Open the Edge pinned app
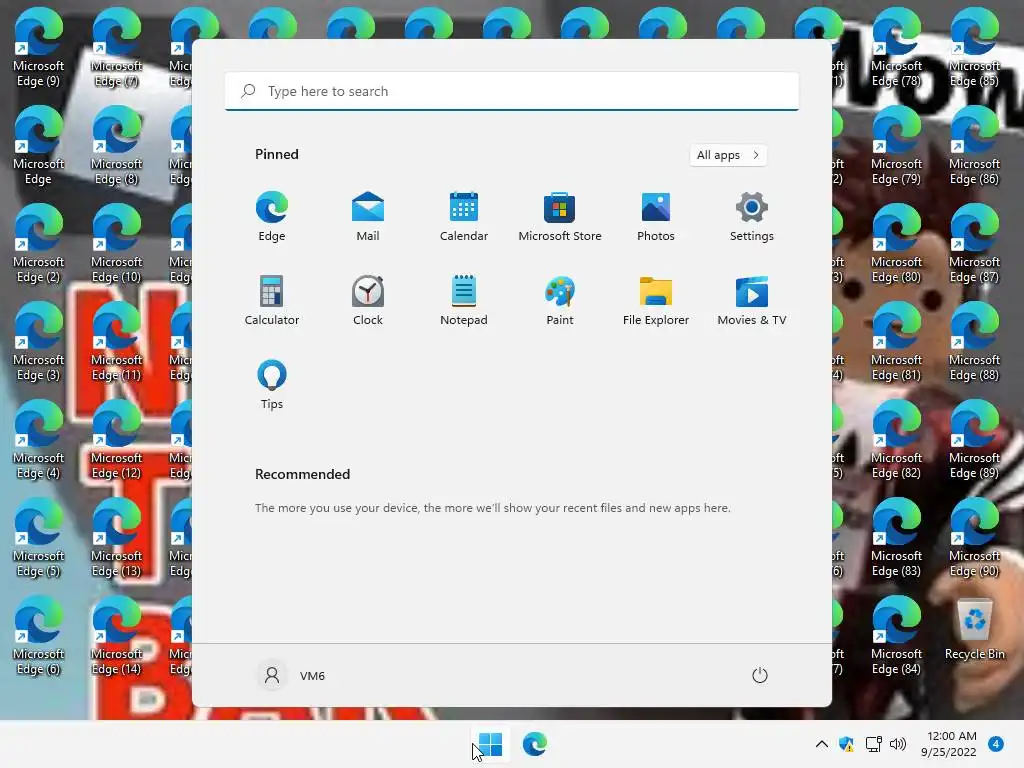This screenshot has height=768, width=1024. pyautogui.click(x=272, y=216)
